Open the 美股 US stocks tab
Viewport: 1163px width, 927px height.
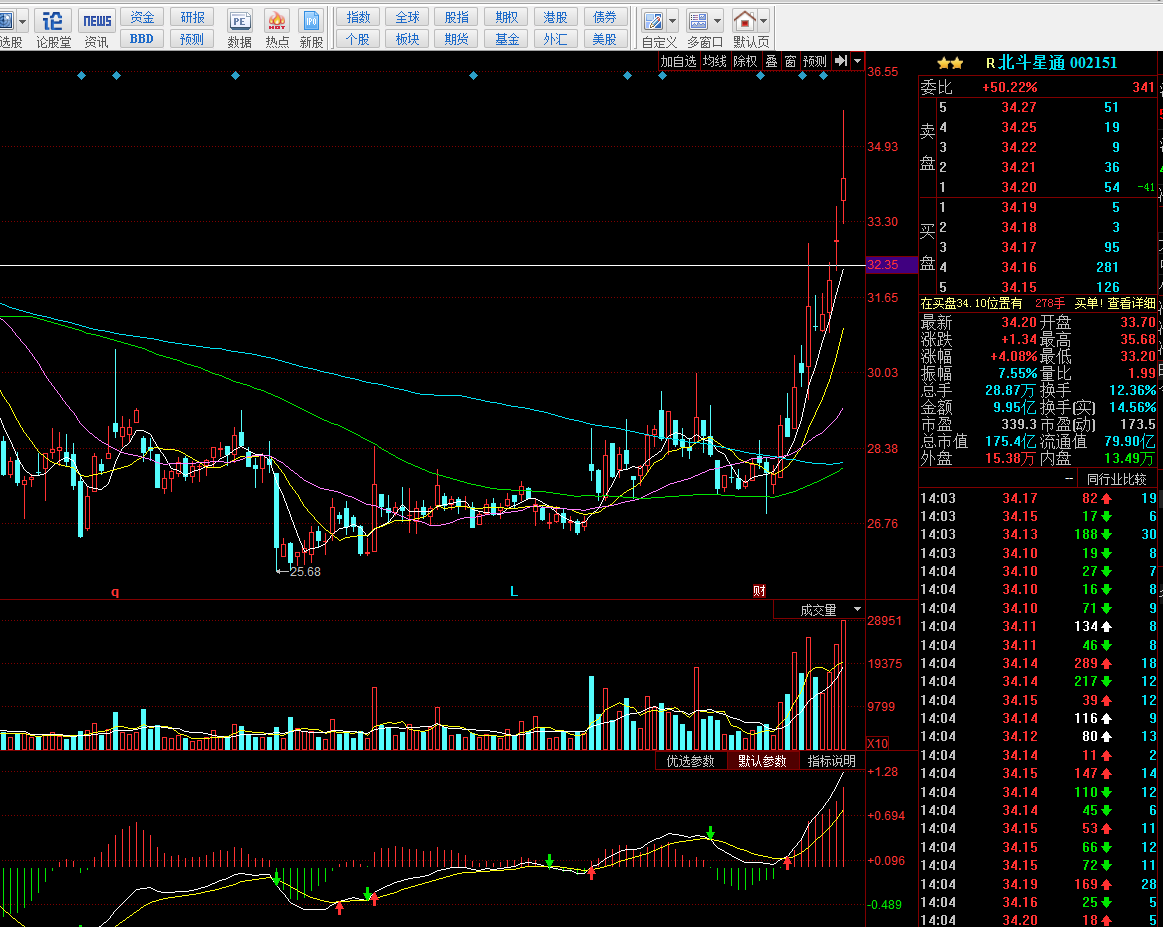[605, 39]
